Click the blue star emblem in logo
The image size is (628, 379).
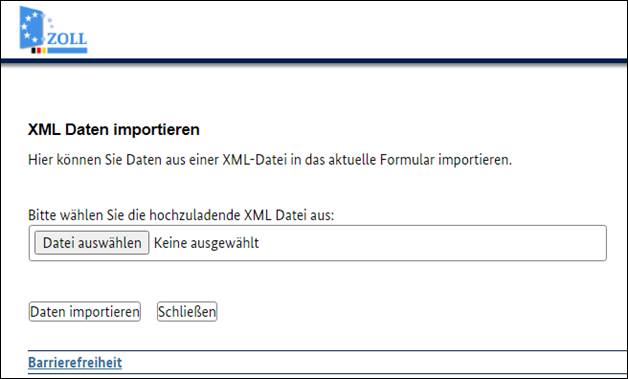pos(31,27)
